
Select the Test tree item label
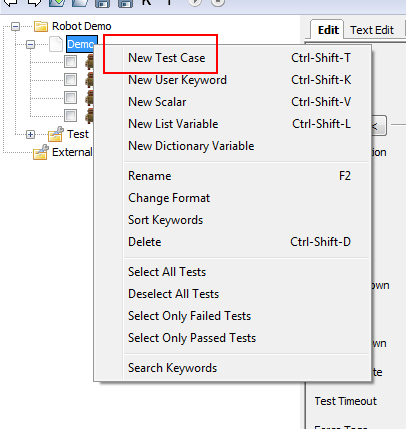tap(78, 134)
